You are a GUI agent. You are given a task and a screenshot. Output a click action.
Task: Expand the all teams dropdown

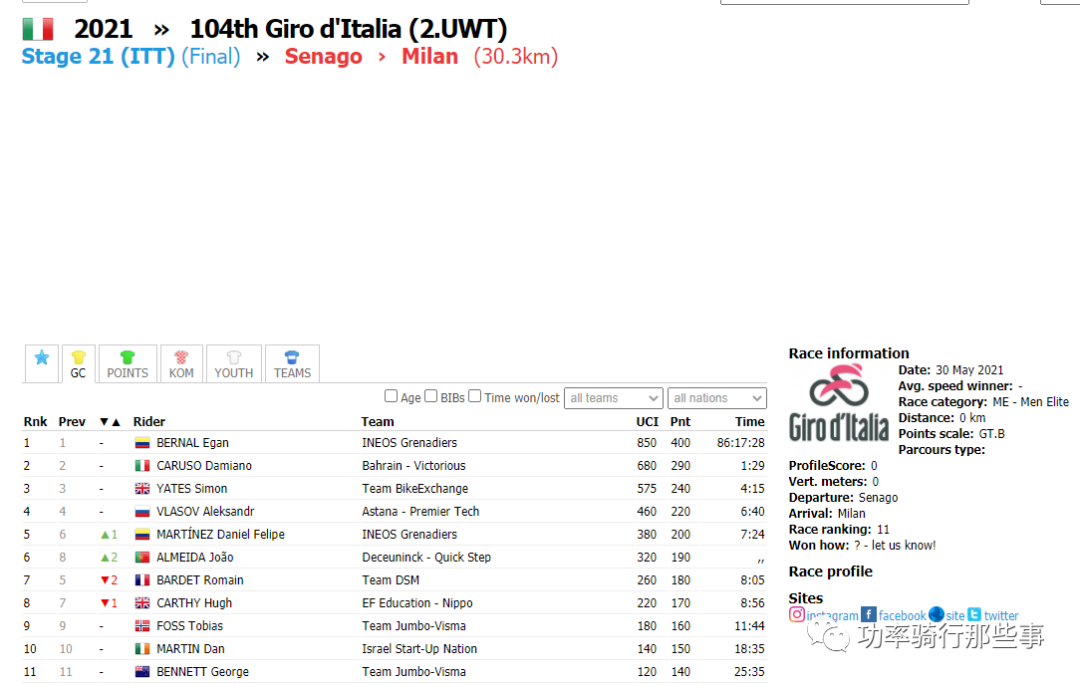pyautogui.click(x=613, y=398)
